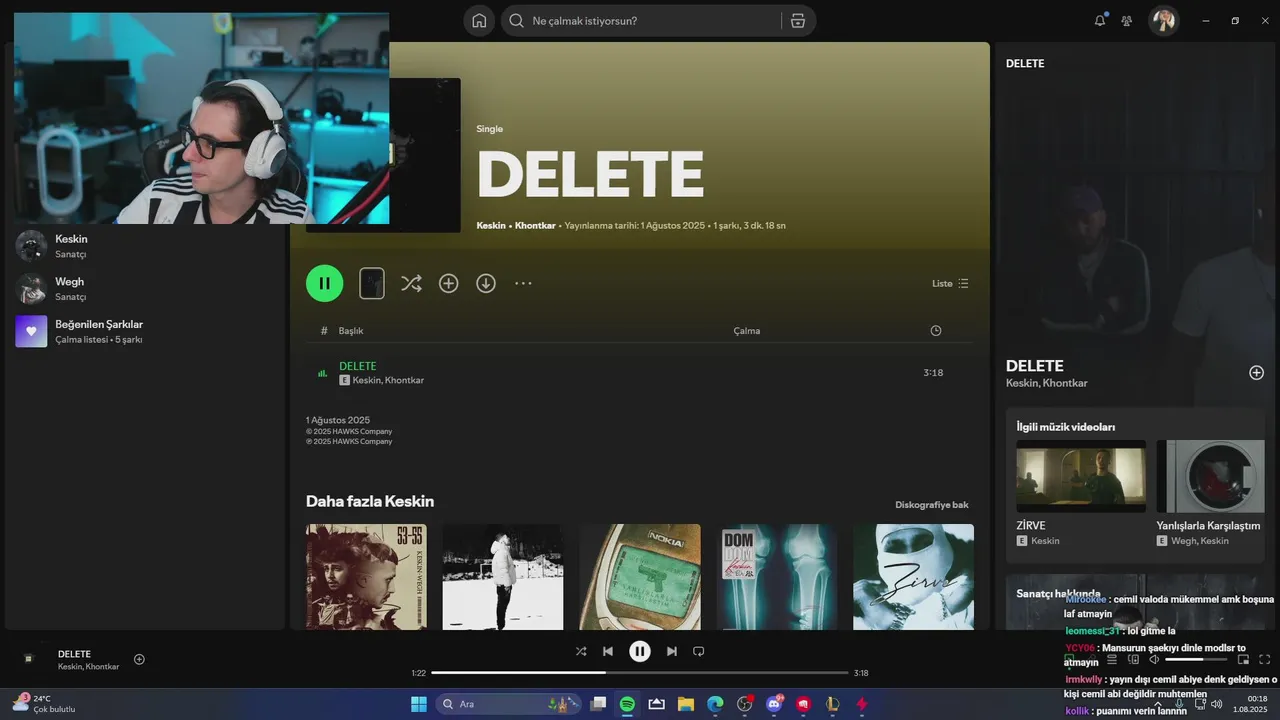Open Friend Activity icon in top bar
Image resolution: width=1280 pixels, height=720 pixels.
[x=1127, y=21]
